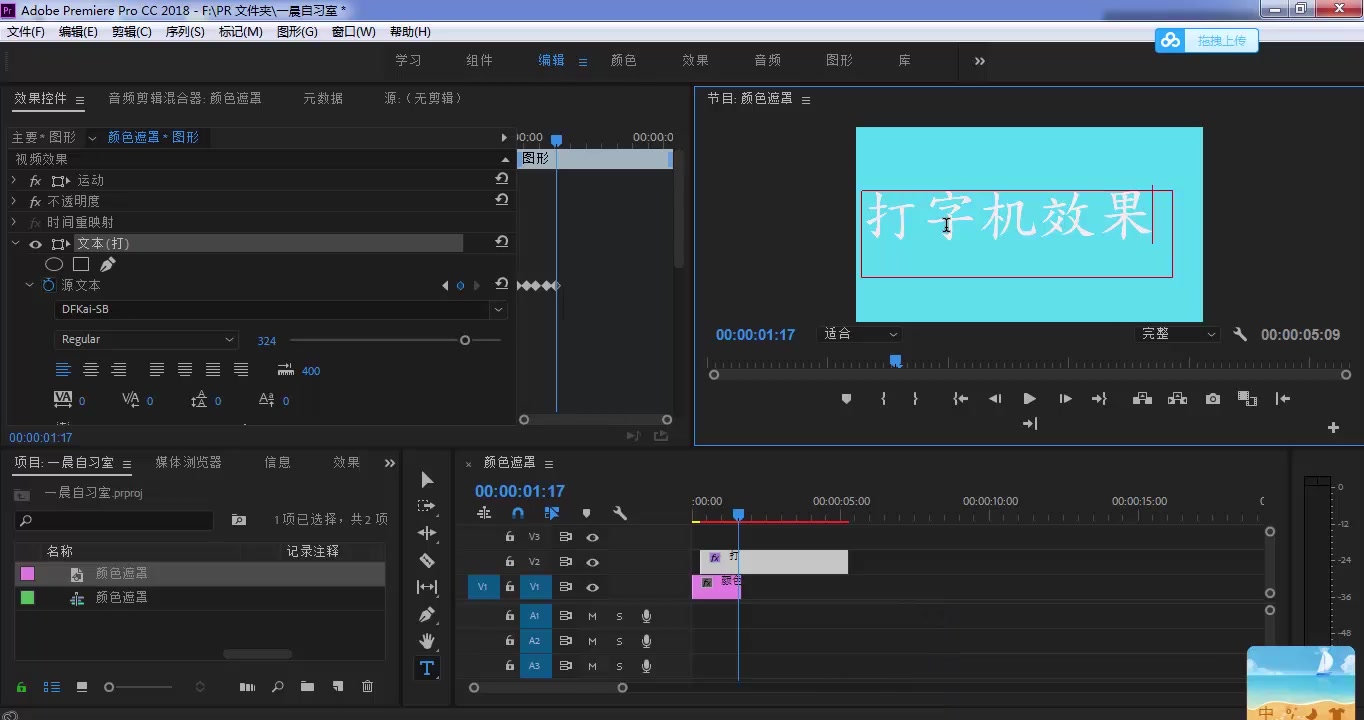Click the Project panel search field
The width and height of the screenshot is (1364, 720).
pyautogui.click(x=114, y=520)
